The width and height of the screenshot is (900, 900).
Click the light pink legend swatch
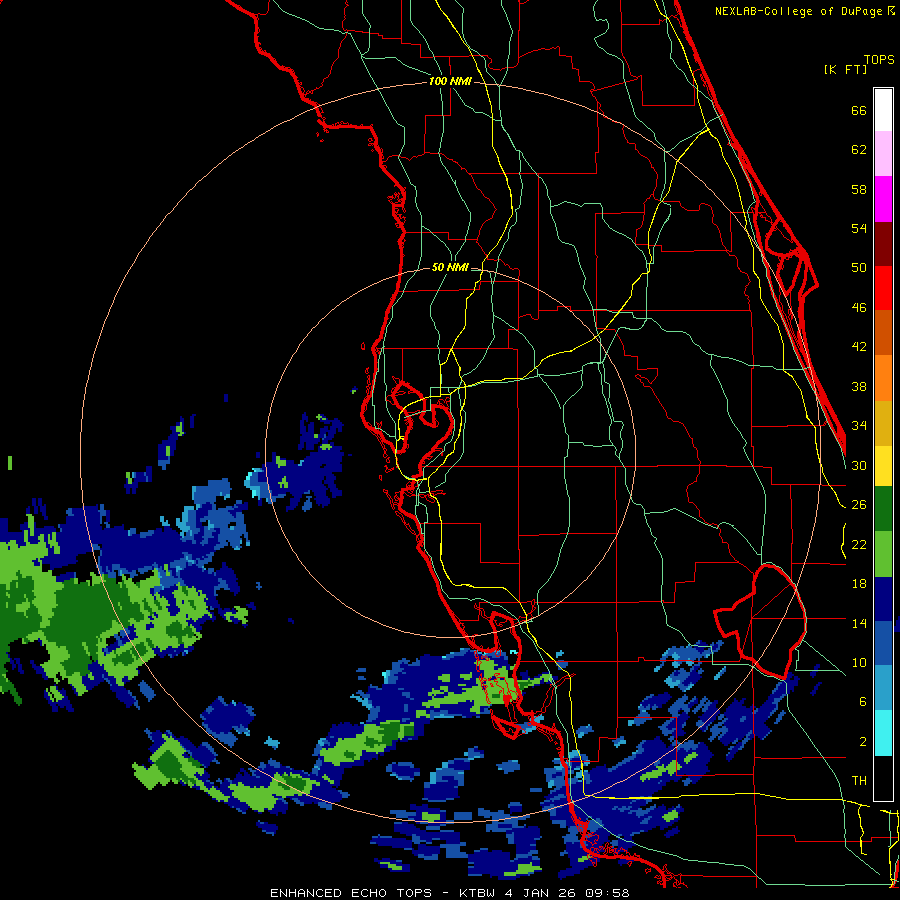pyautogui.click(x=883, y=153)
